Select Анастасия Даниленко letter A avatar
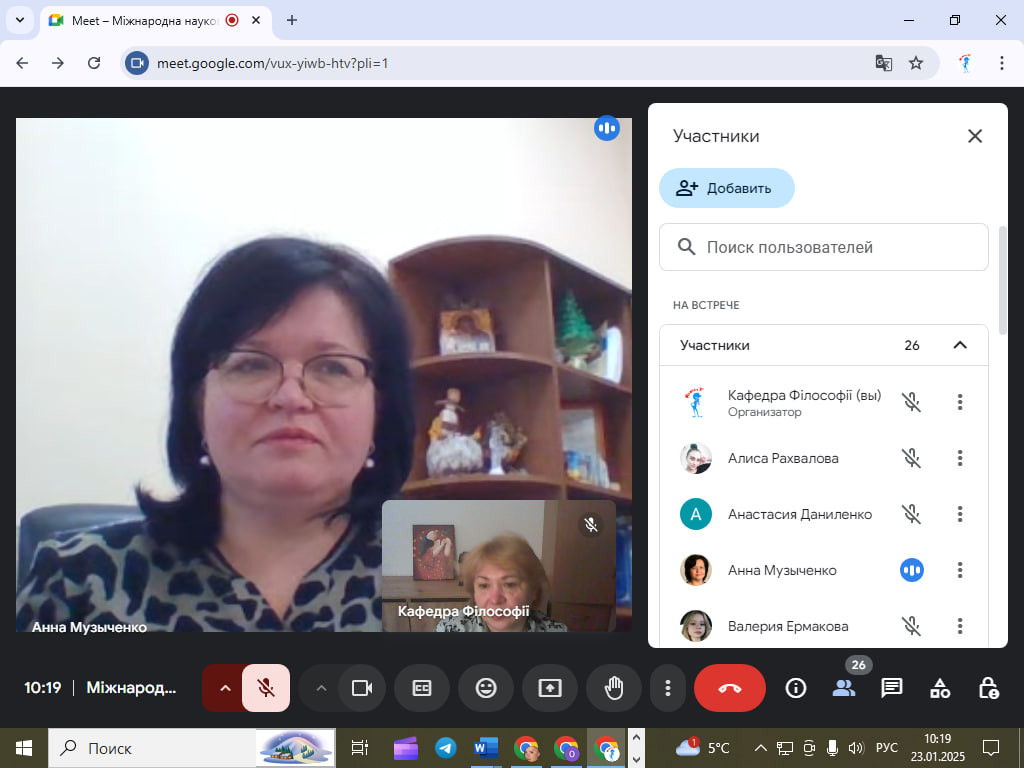The image size is (1024, 768). tap(696, 514)
